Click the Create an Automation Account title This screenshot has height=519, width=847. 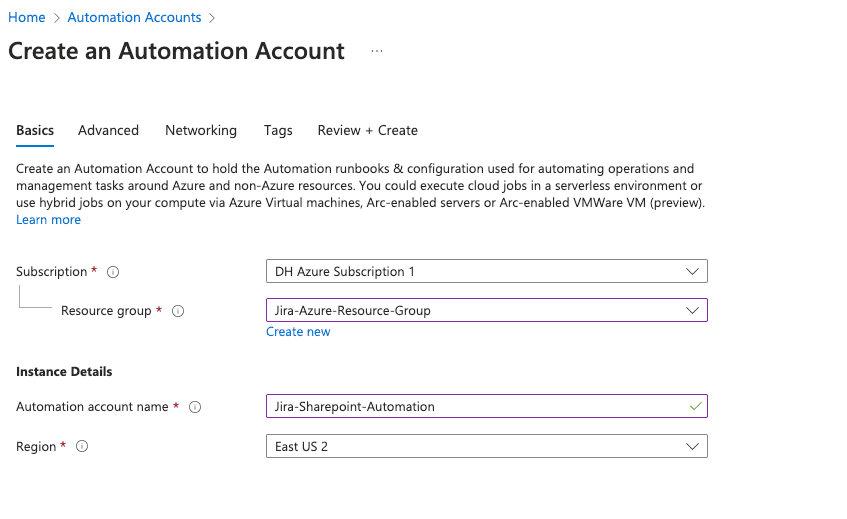point(176,51)
